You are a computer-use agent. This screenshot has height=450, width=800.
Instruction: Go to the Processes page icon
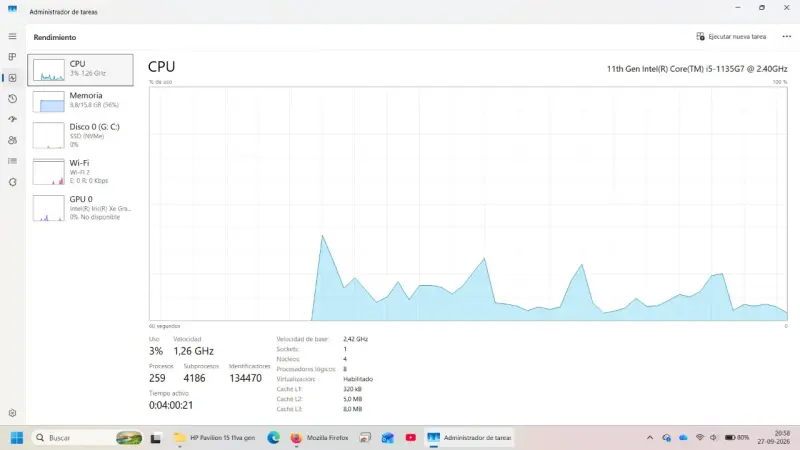click(12, 57)
